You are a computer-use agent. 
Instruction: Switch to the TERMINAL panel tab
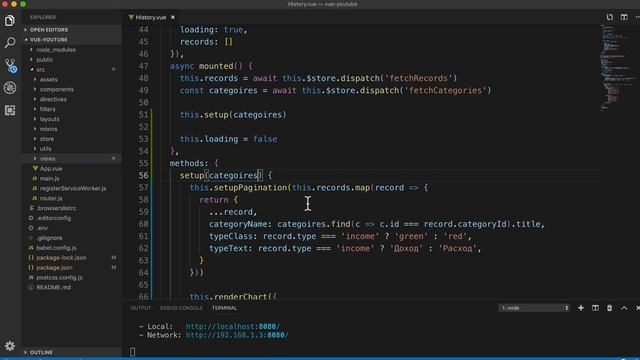[x=224, y=308]
